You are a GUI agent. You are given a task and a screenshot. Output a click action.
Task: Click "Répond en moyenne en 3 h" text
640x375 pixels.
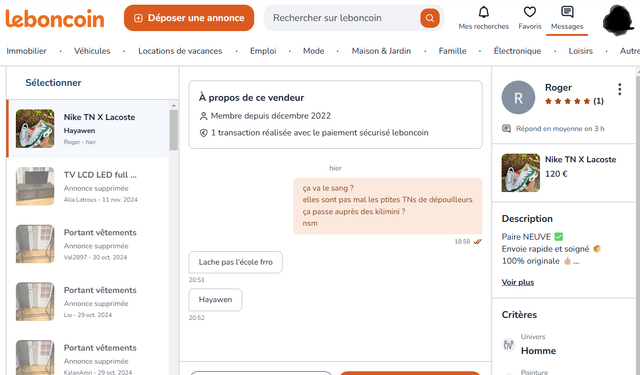coord(560,129)
